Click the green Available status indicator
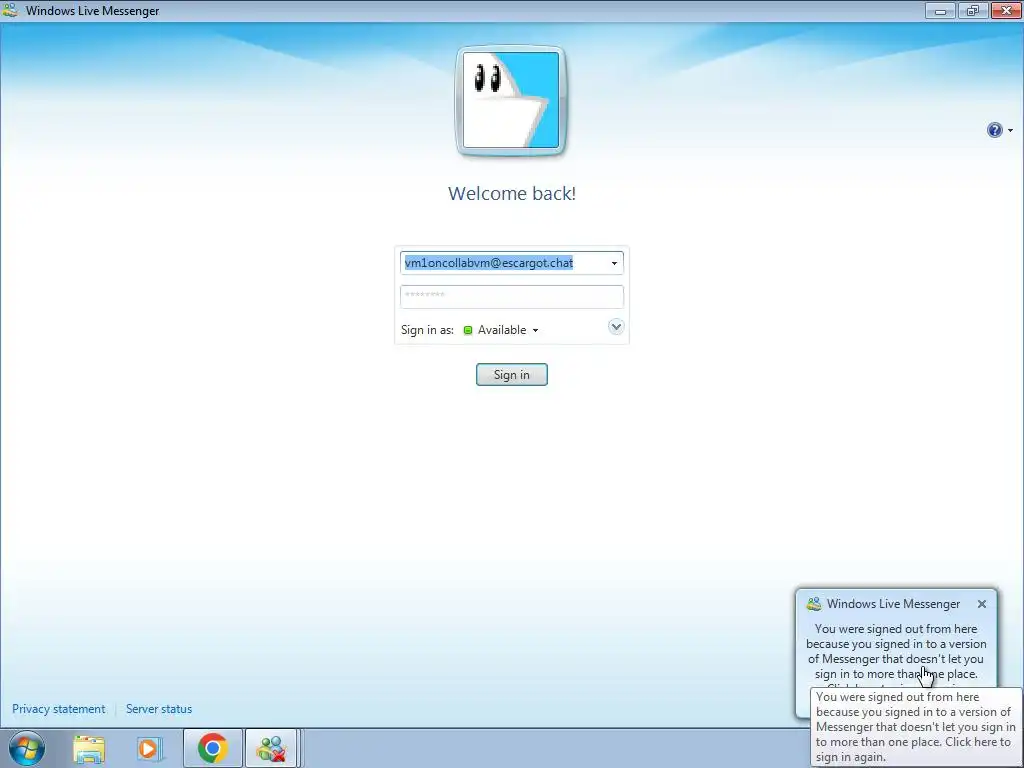Image resolution: width=1024 pixels, height=768 pixels. pyautogui.click(x=468, y=330)
